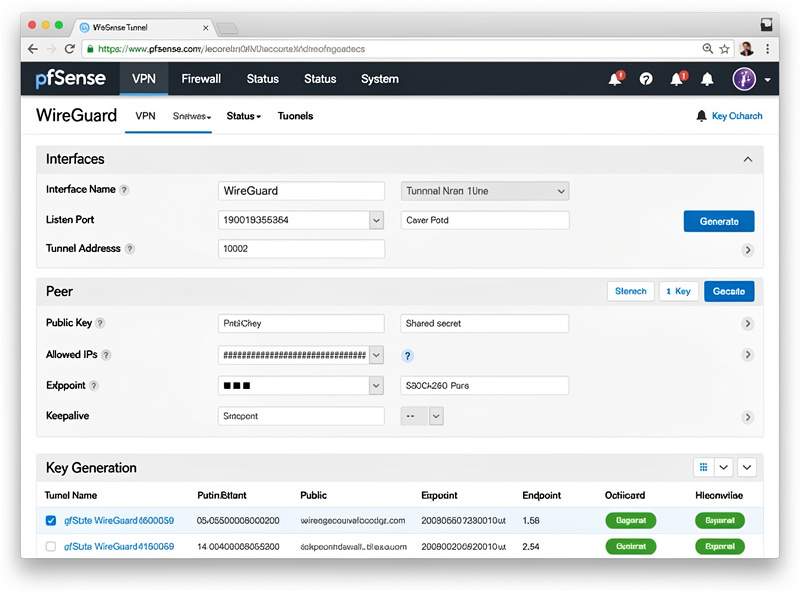Viewport: 800px width, 592px height.
Task: Click arrow icon on Allowed IPs row
Action: click(748, 355)
